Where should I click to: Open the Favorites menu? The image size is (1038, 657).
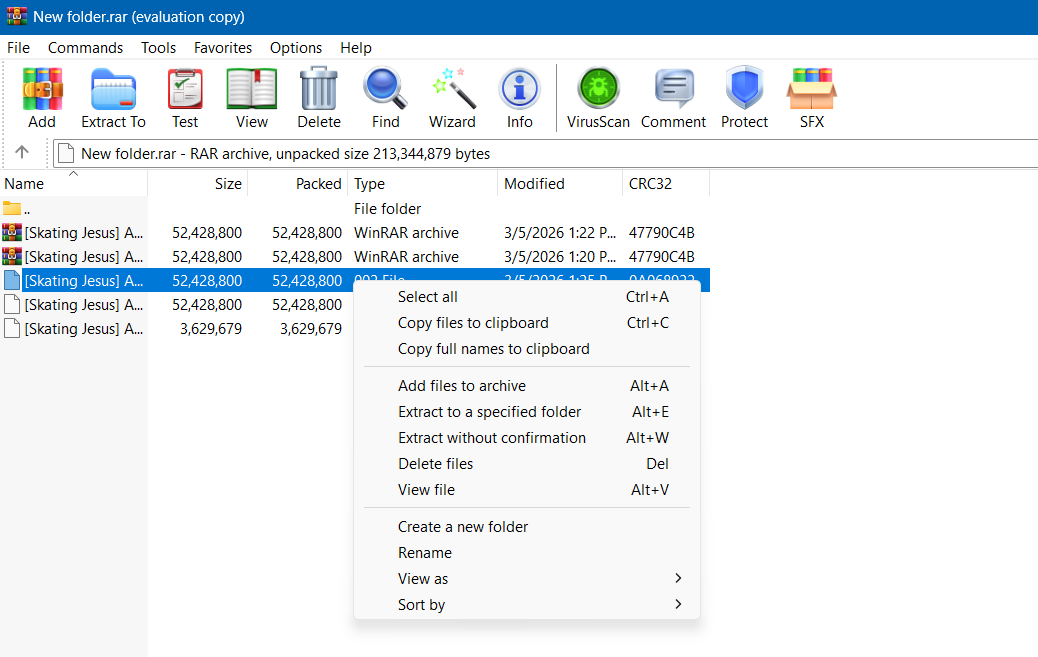(222, 48)
